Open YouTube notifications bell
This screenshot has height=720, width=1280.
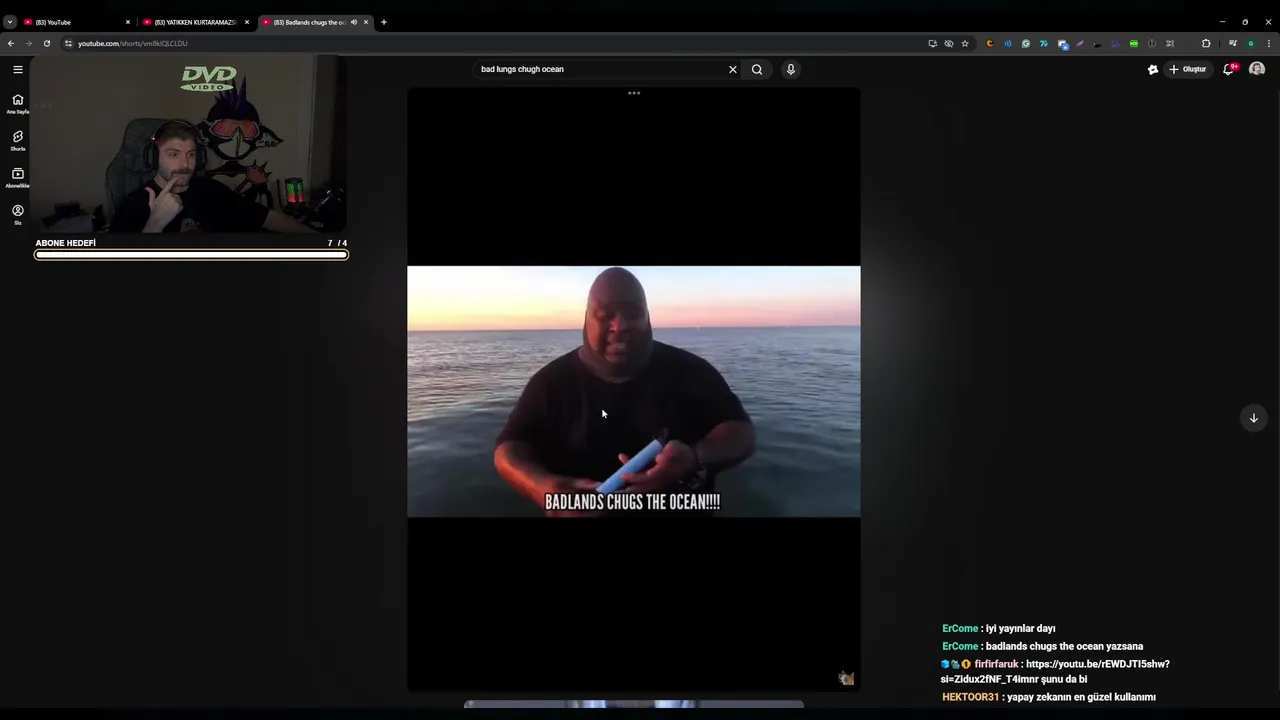(1229, 69)
